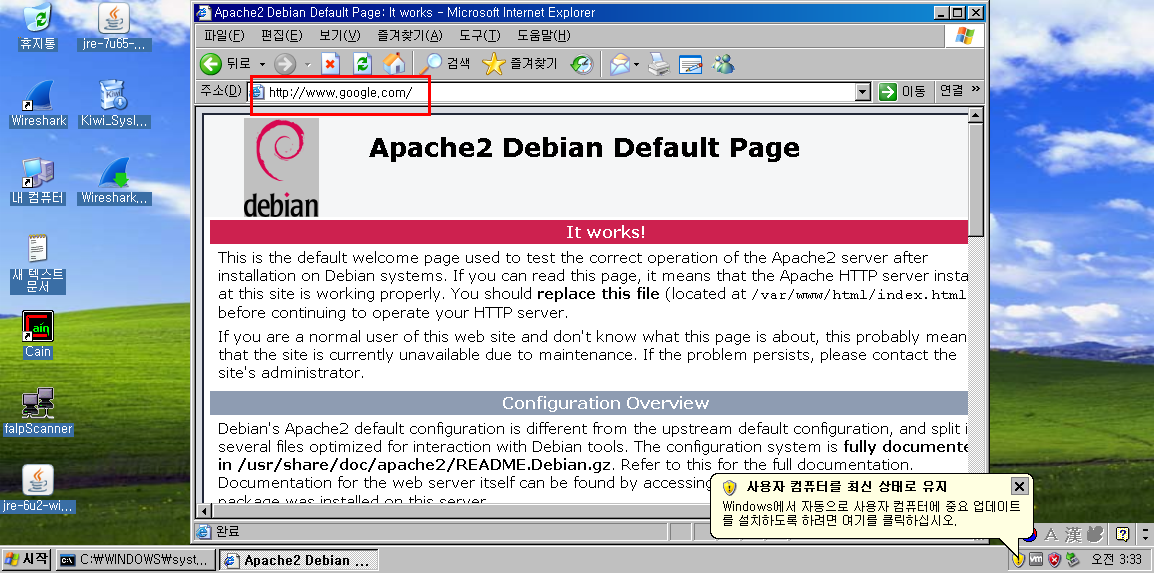The image size is (1154, 573).
Task: Go to the Home page icon
Action: click(394, 65)
